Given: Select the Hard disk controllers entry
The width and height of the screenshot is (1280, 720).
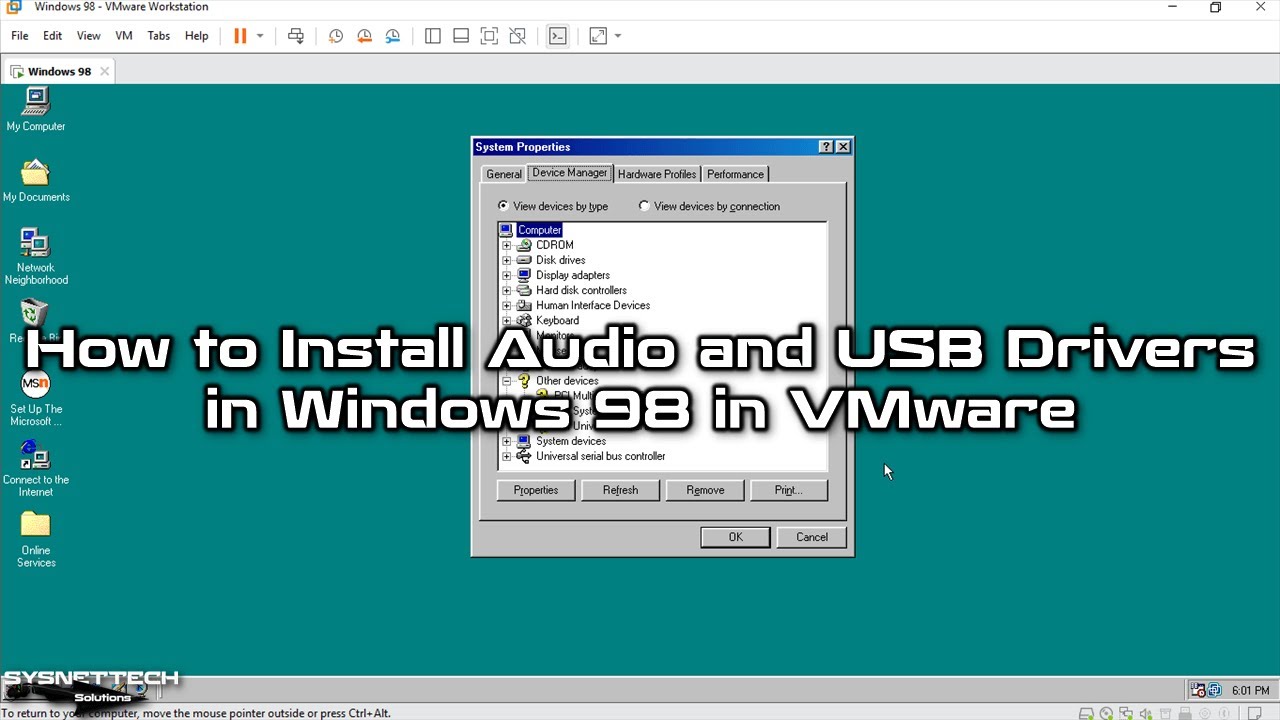Looking at the screenshot, I should click(581, 290).
